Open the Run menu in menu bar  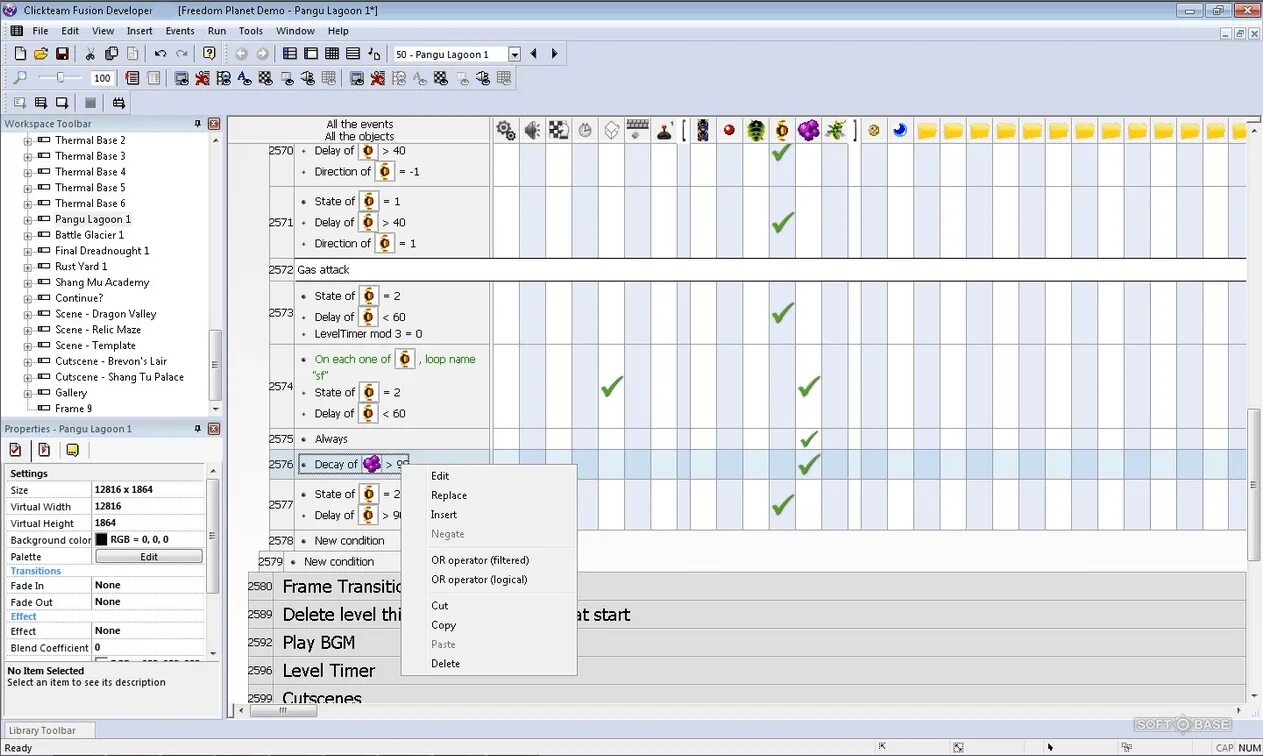(217, 31)
